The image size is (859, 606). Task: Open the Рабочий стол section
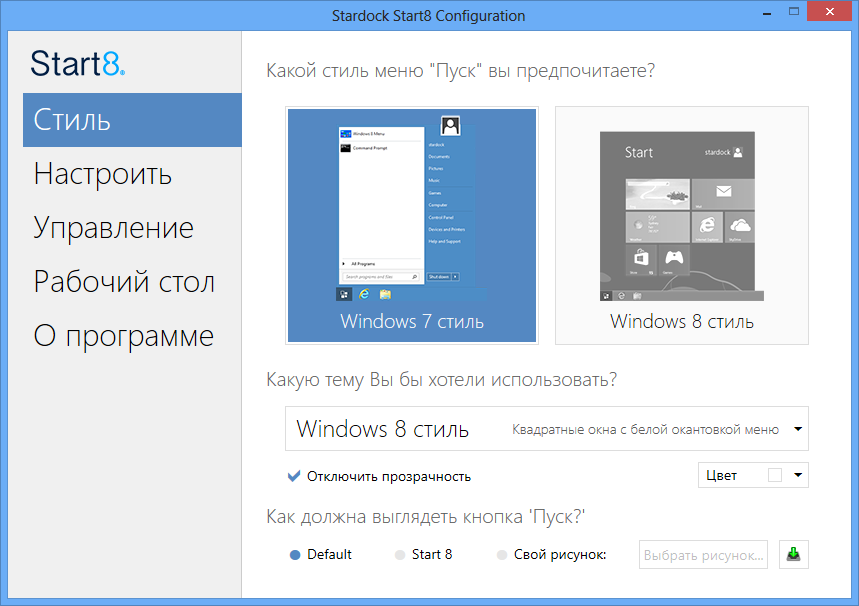pos(118,281)
